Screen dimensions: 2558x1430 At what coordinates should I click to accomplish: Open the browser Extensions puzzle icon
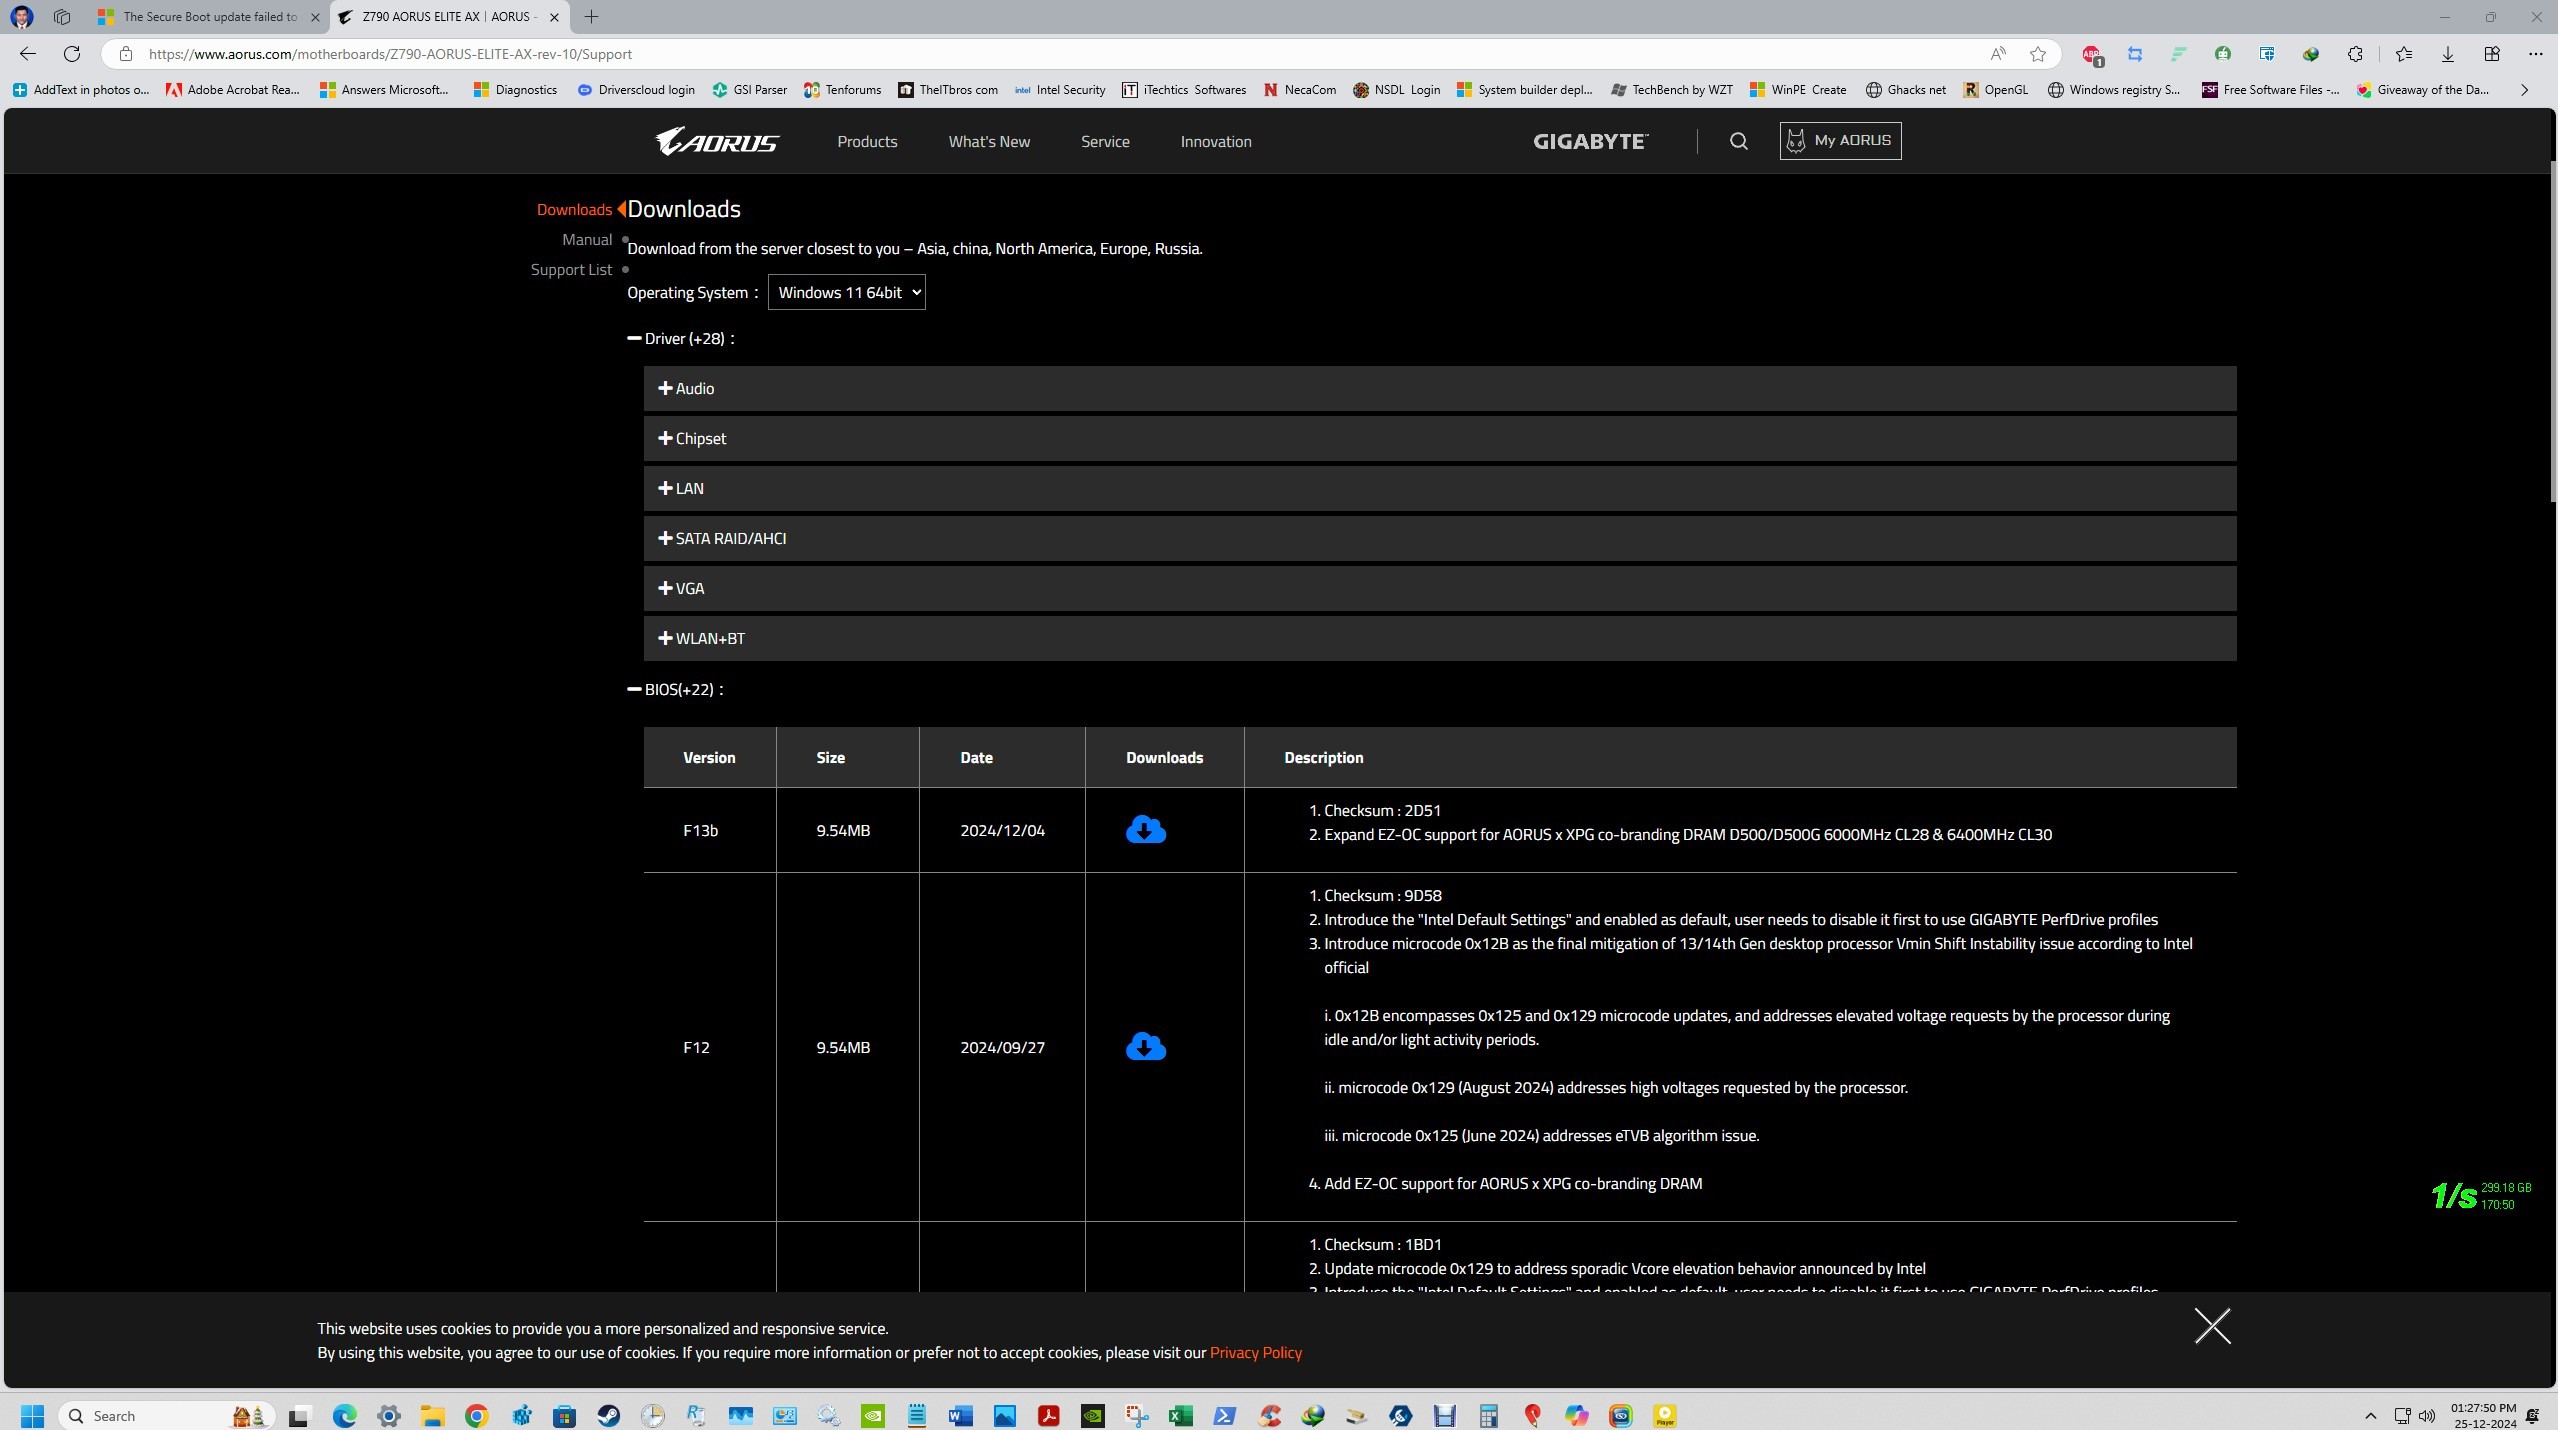tap(2355, 54)
